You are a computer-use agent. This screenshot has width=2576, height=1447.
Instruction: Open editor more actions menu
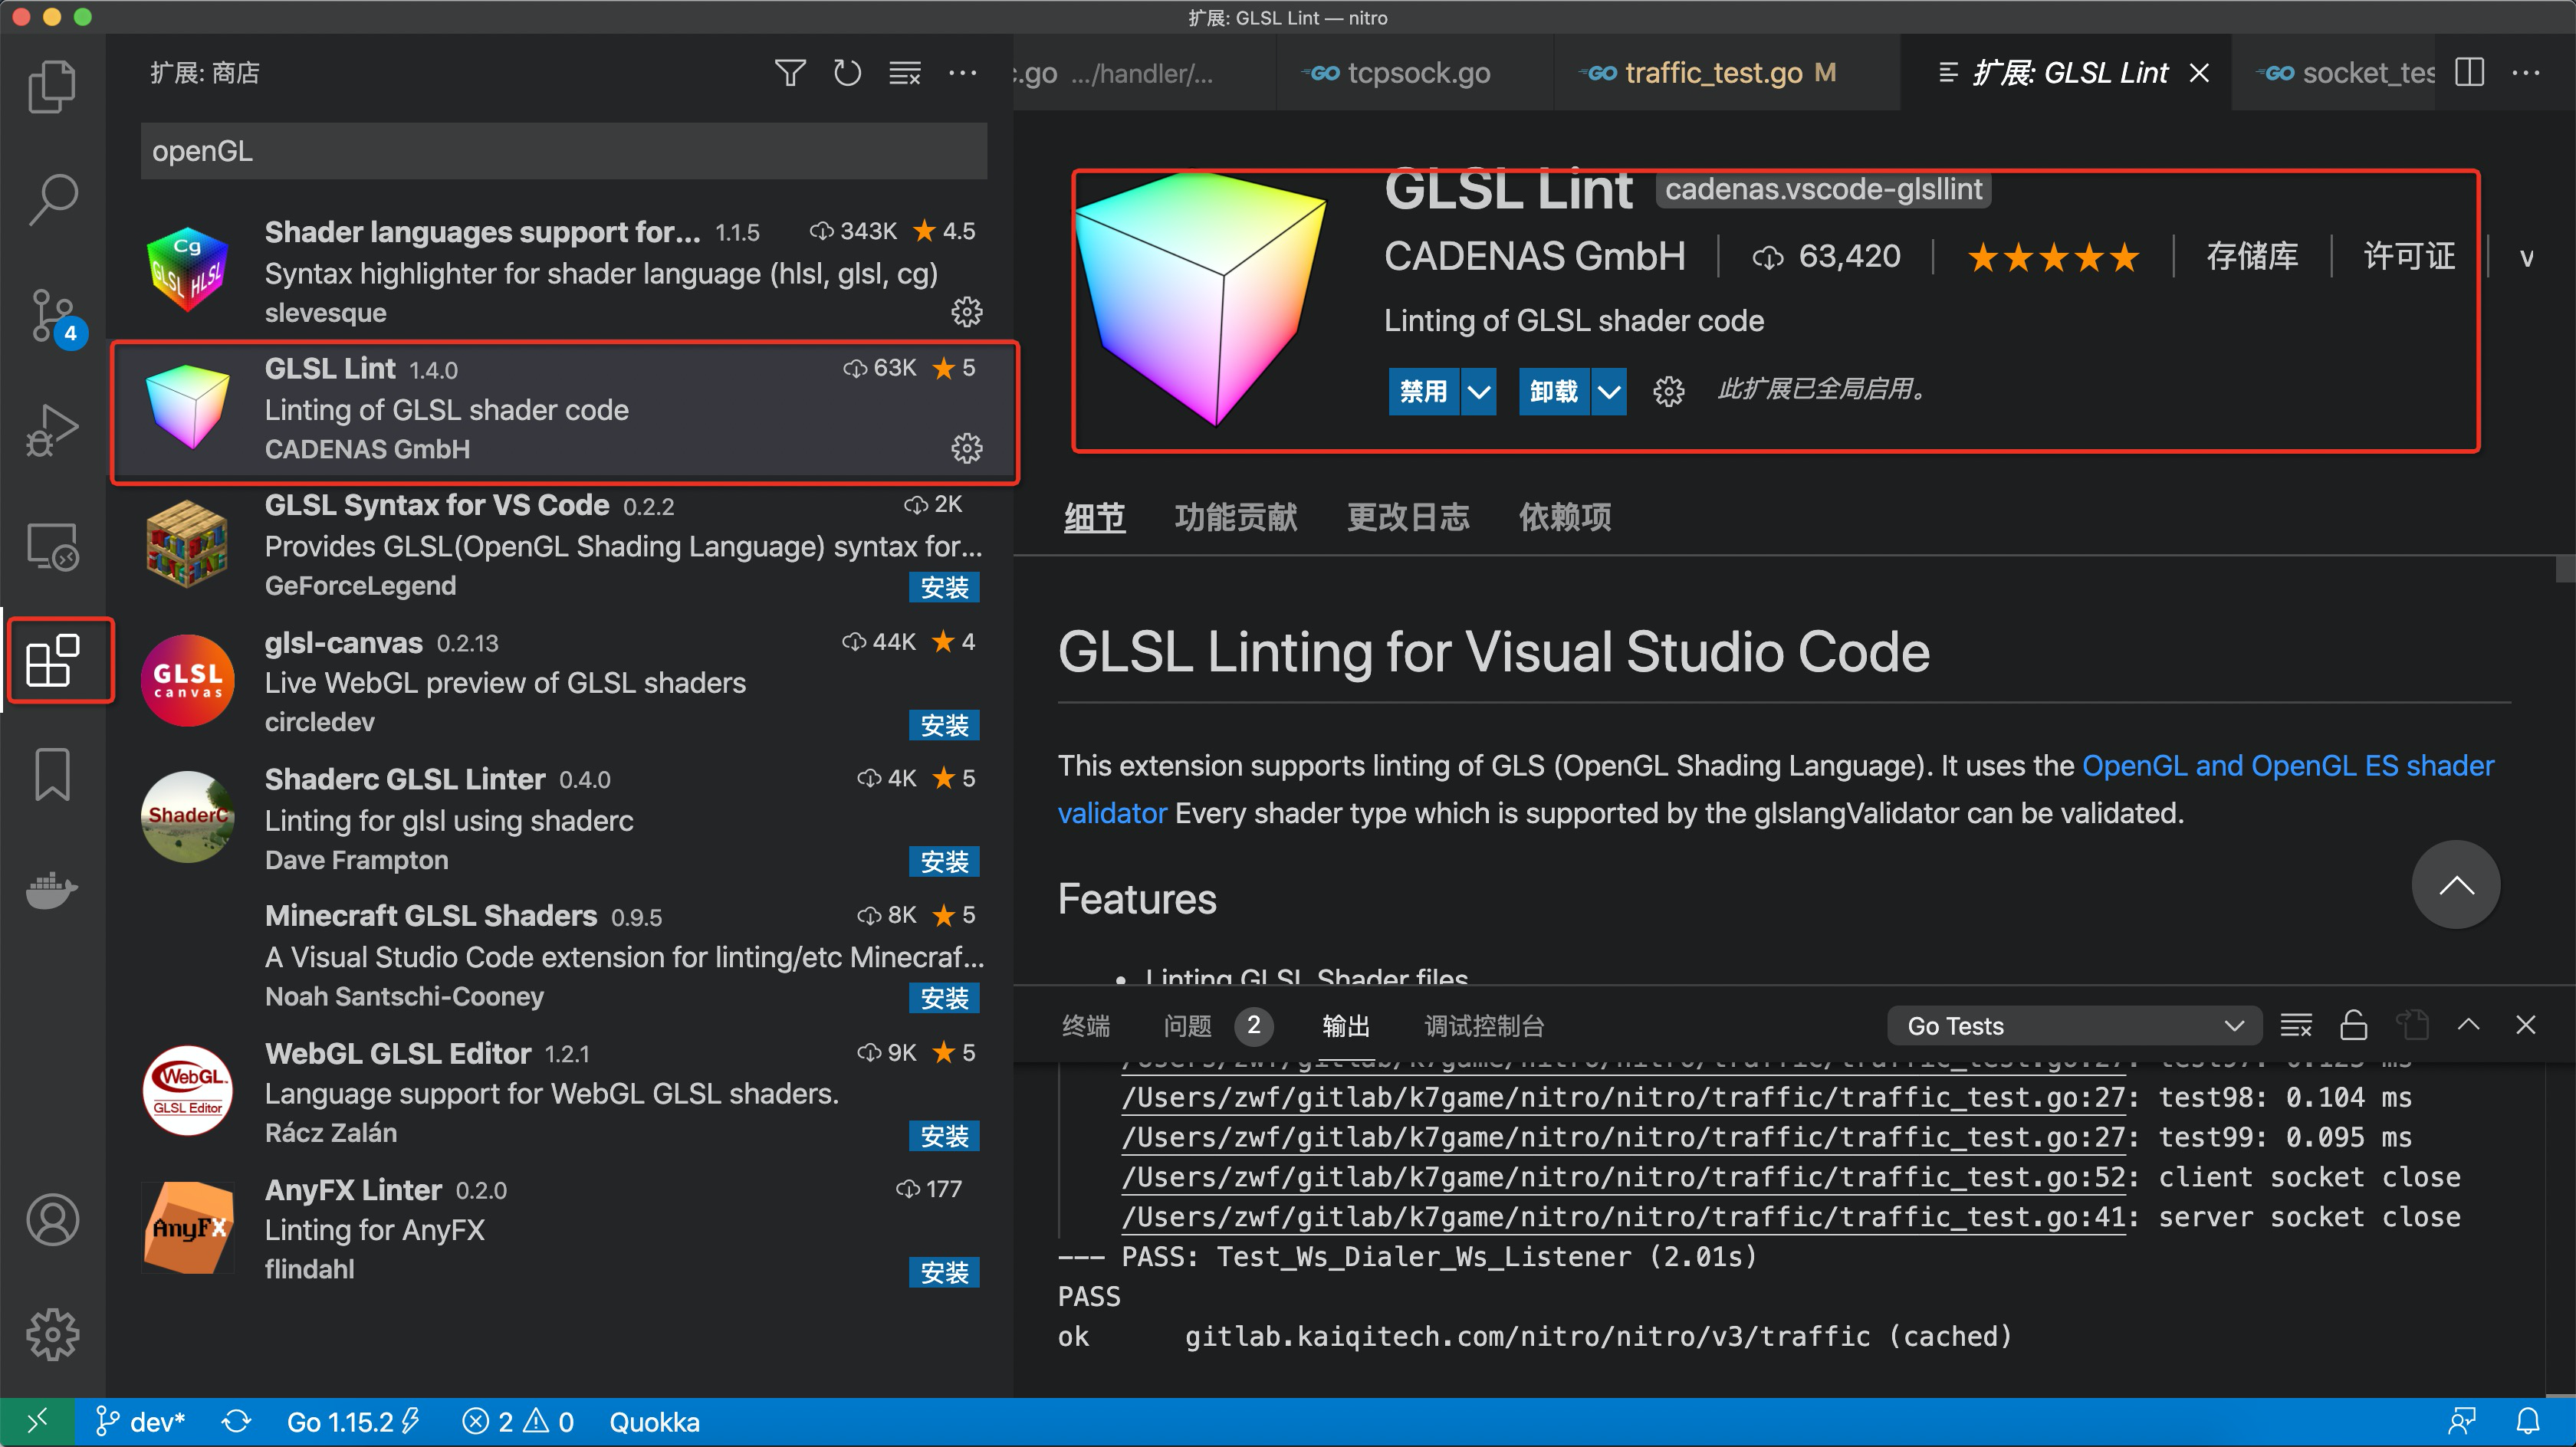click(x=2526, y=73)
